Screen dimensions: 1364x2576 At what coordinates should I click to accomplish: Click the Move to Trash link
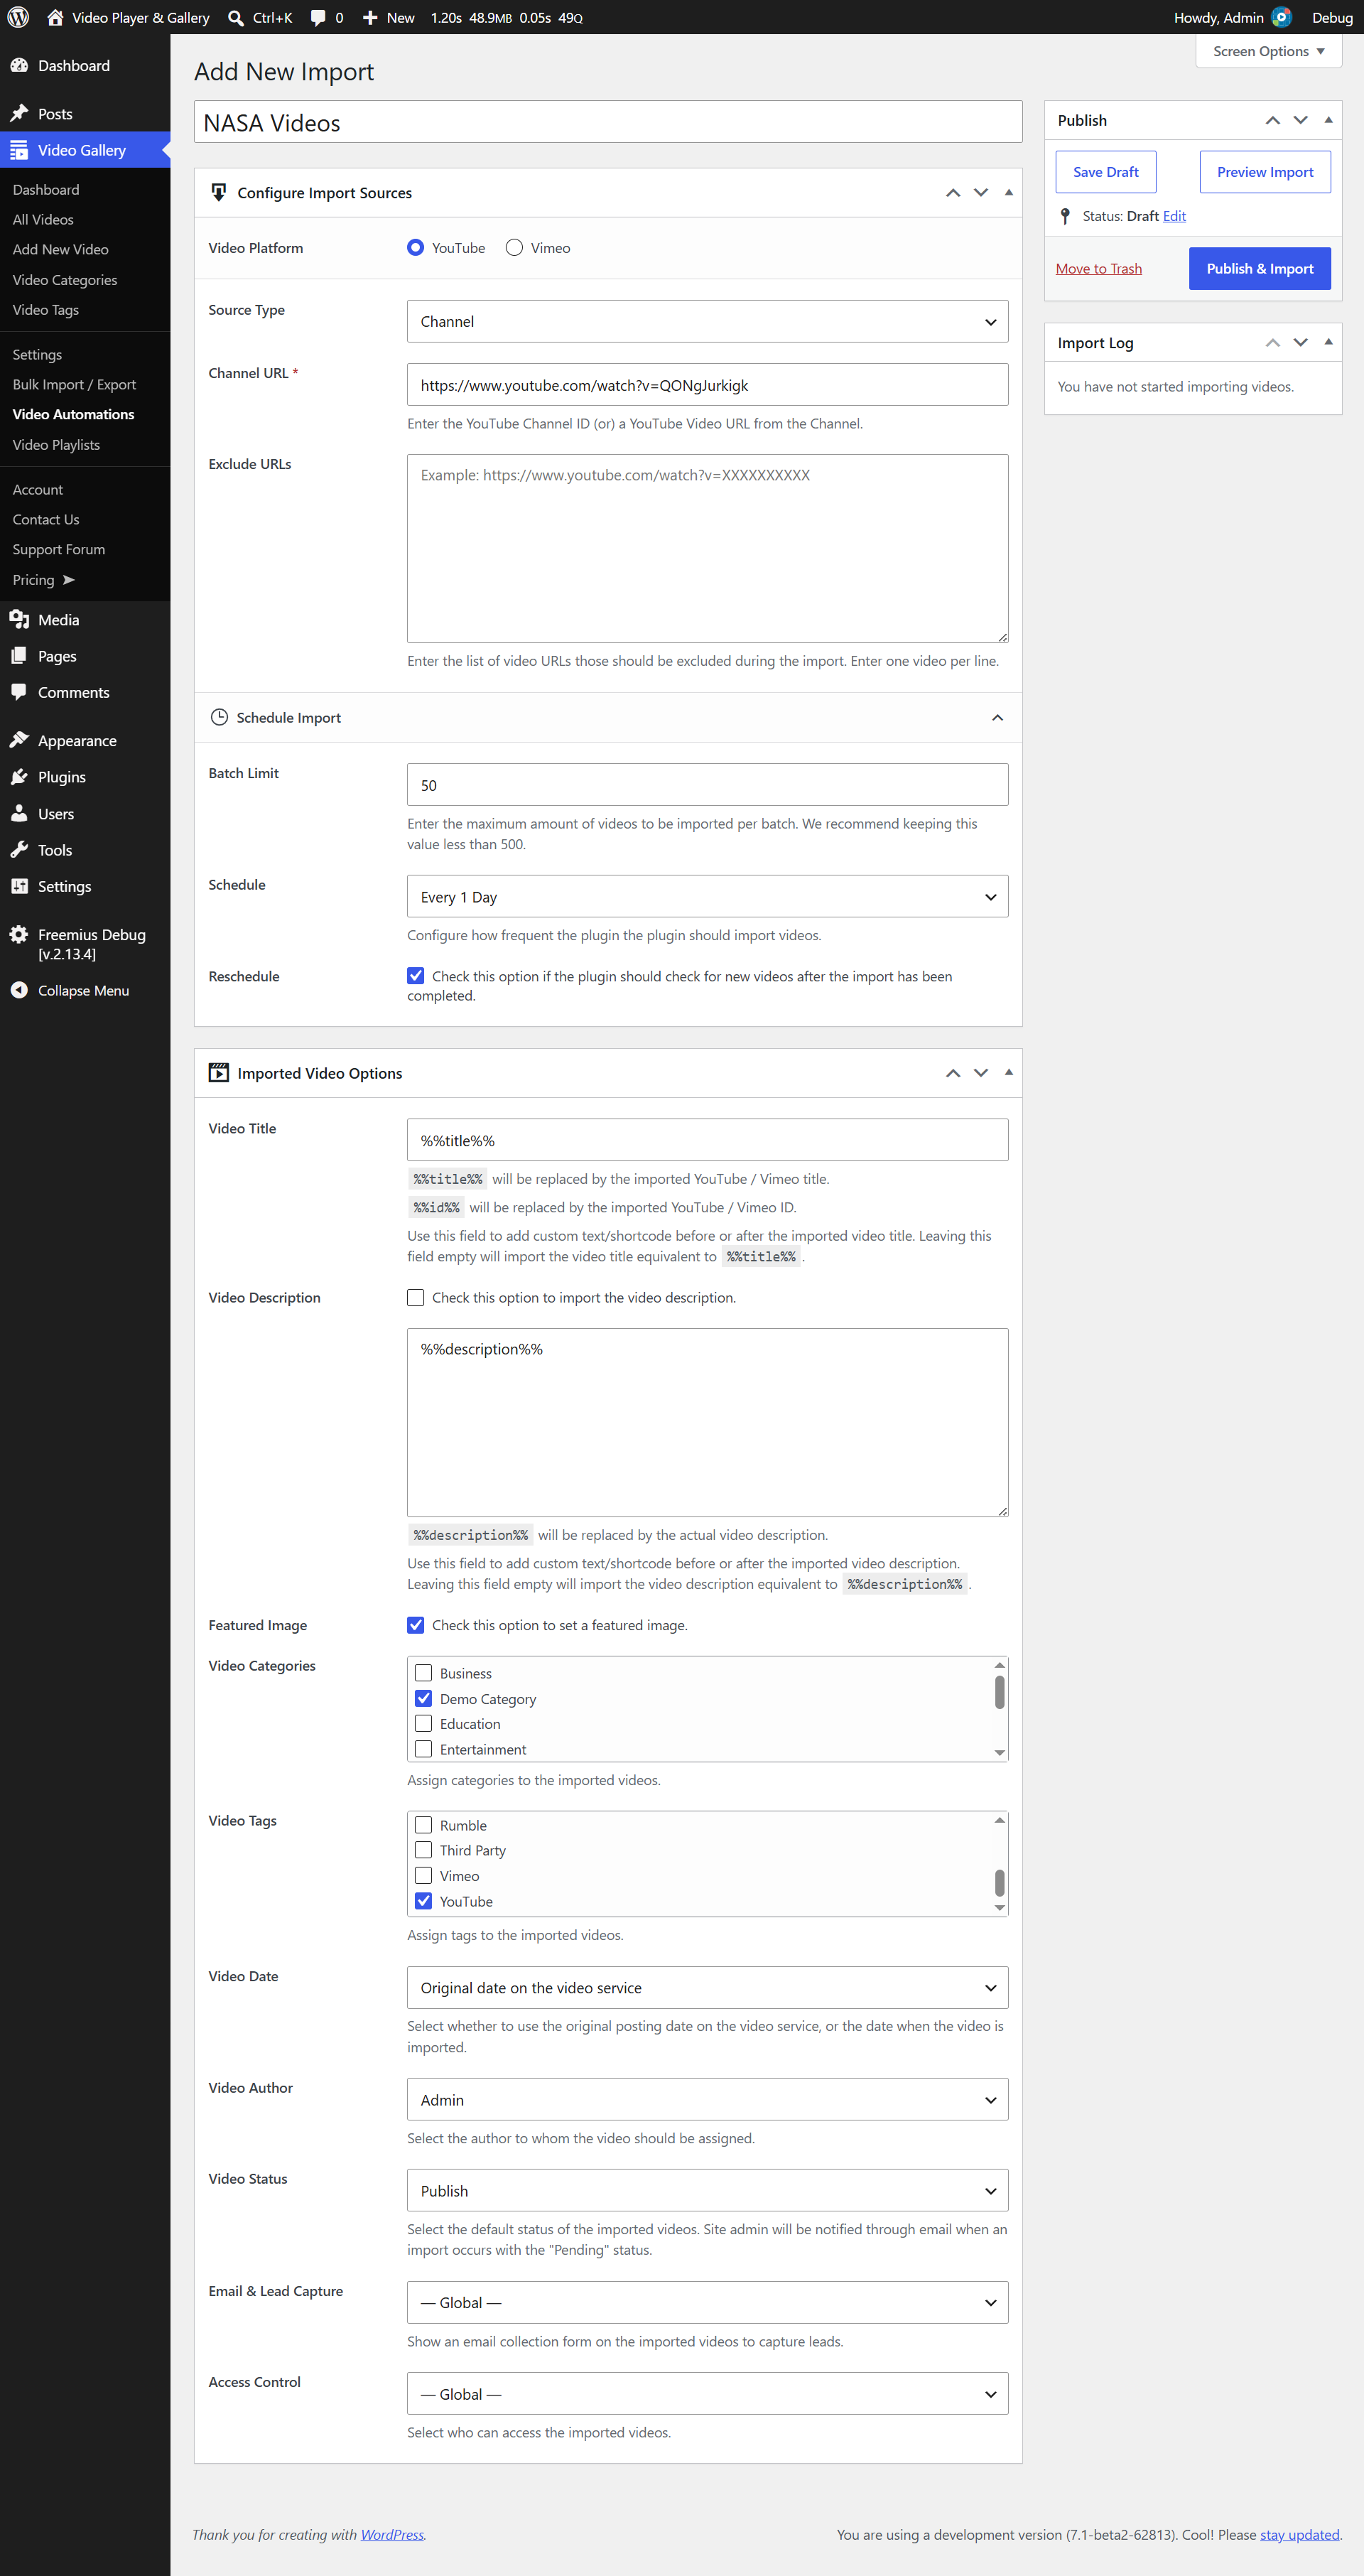tap(1099, 268)
